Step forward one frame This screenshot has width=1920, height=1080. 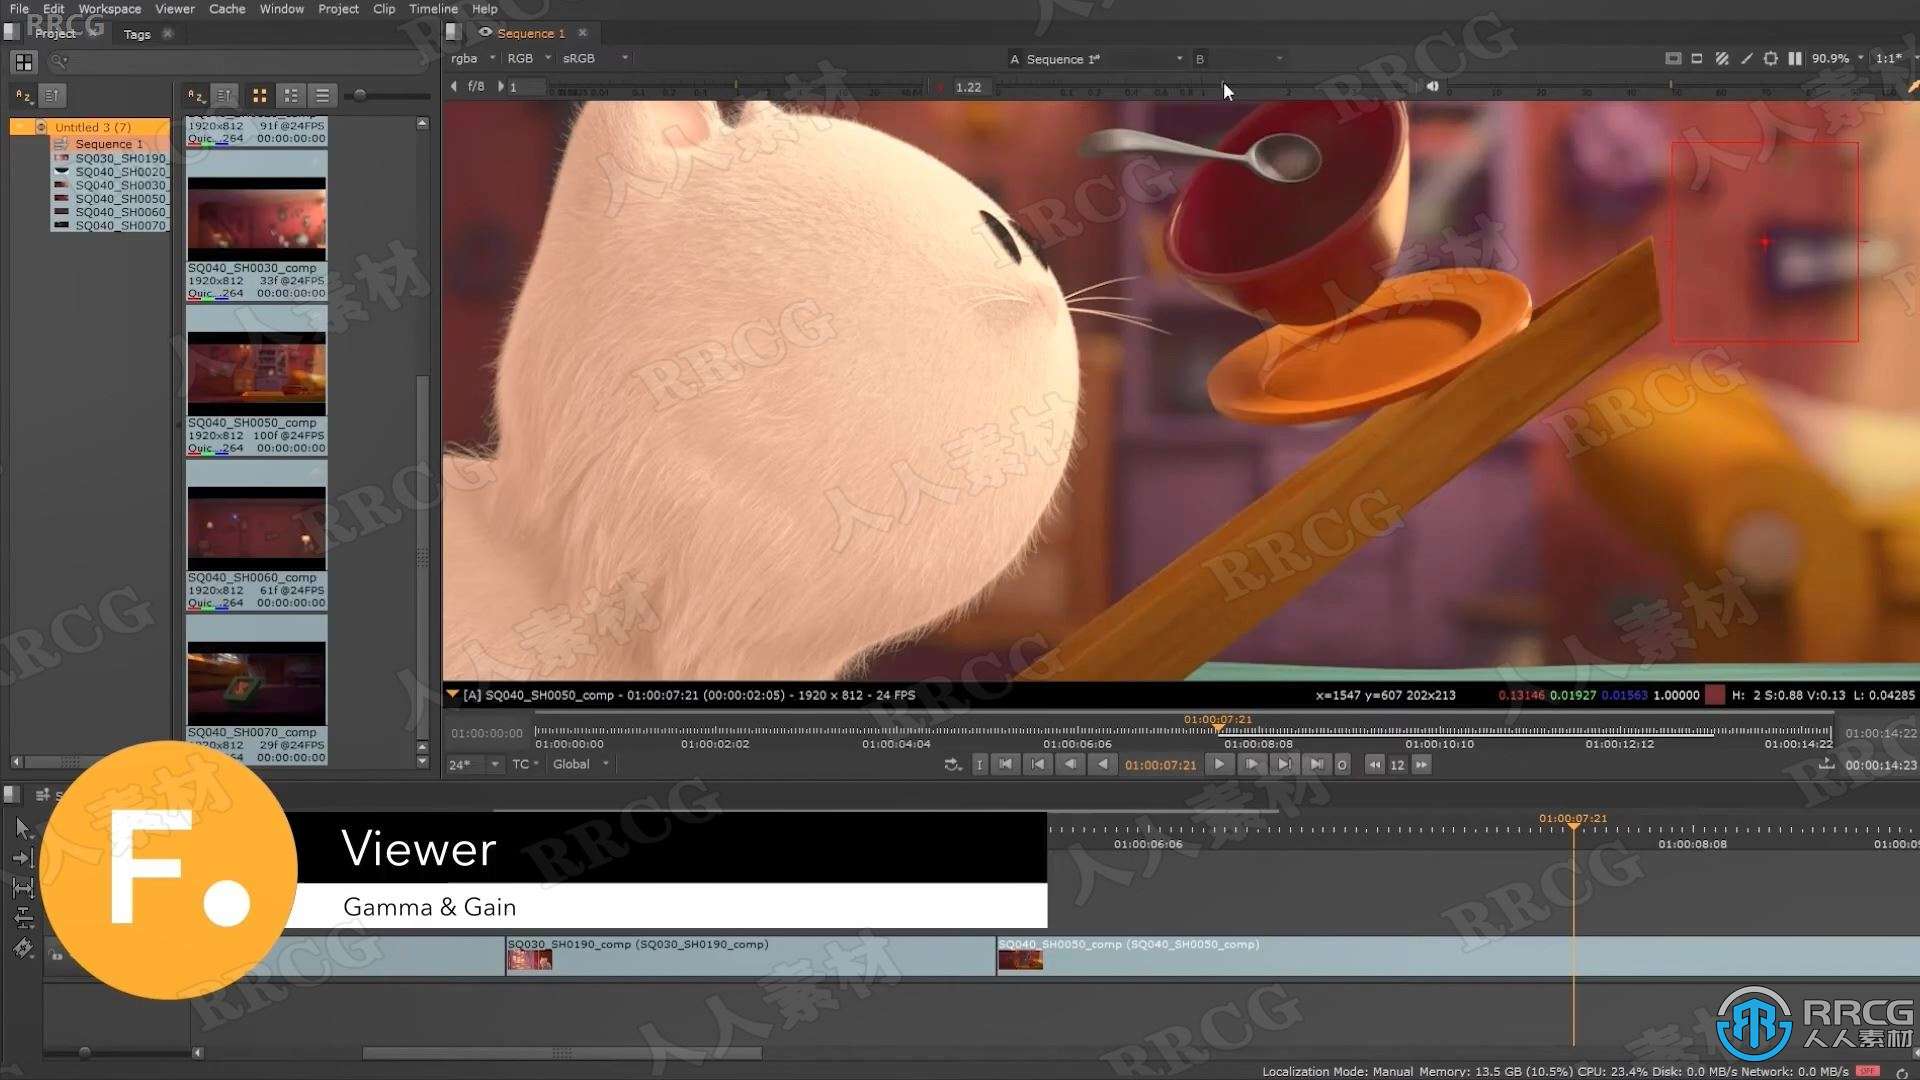(x=1251, y=765)
